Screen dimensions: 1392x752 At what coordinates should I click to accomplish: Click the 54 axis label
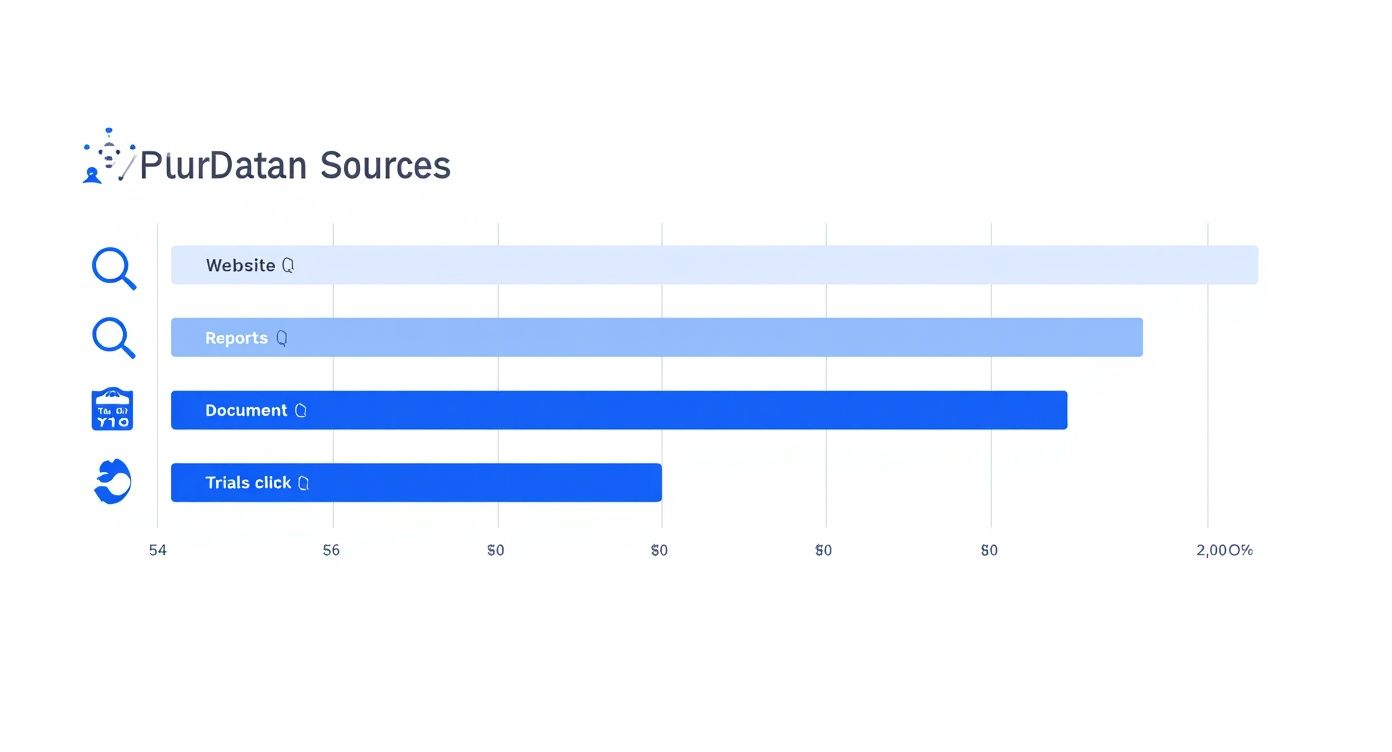157,550
